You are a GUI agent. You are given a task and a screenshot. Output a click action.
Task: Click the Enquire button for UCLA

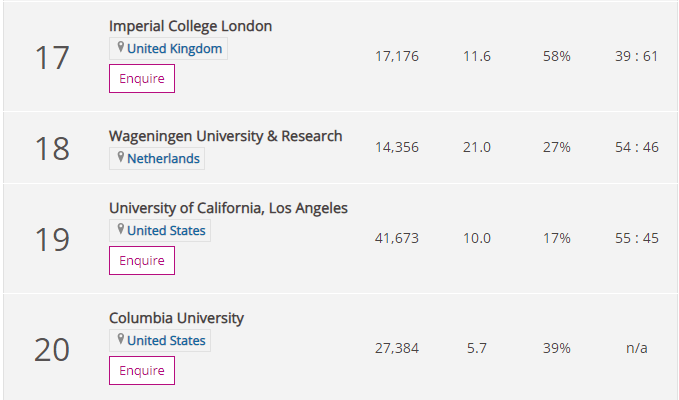[x=142, y=261]
